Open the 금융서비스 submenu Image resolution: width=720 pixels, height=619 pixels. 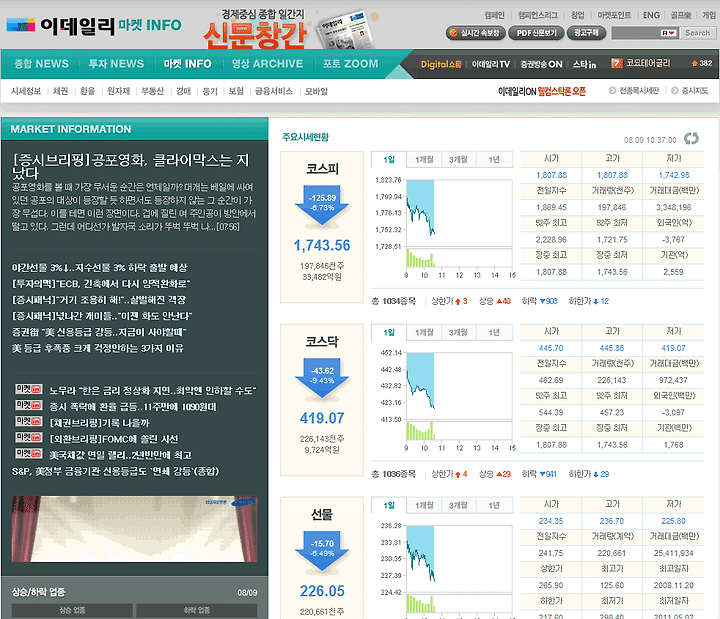tap(274, 91)
